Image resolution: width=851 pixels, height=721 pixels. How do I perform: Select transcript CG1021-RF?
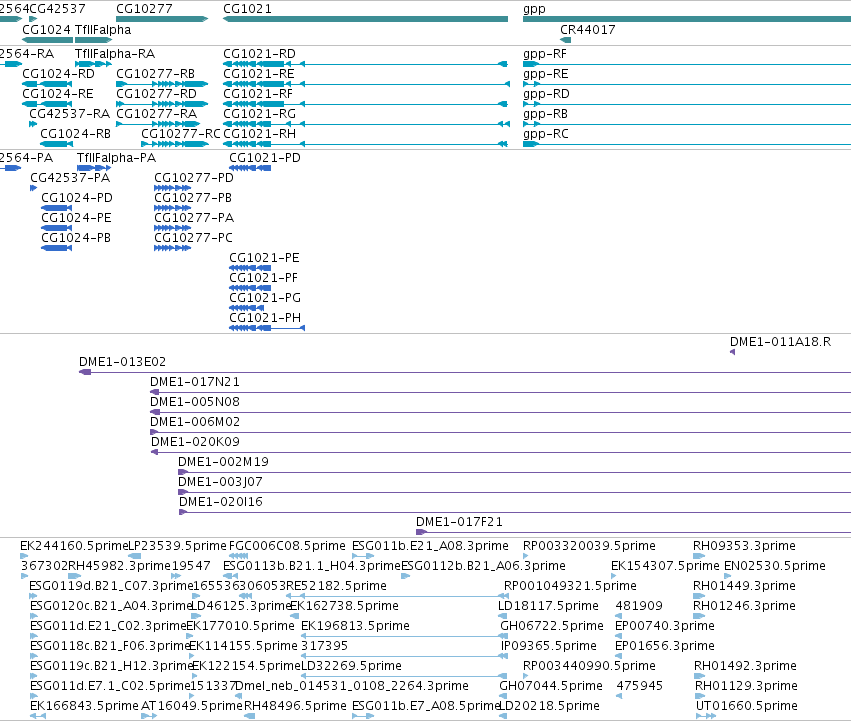(258, 94)
